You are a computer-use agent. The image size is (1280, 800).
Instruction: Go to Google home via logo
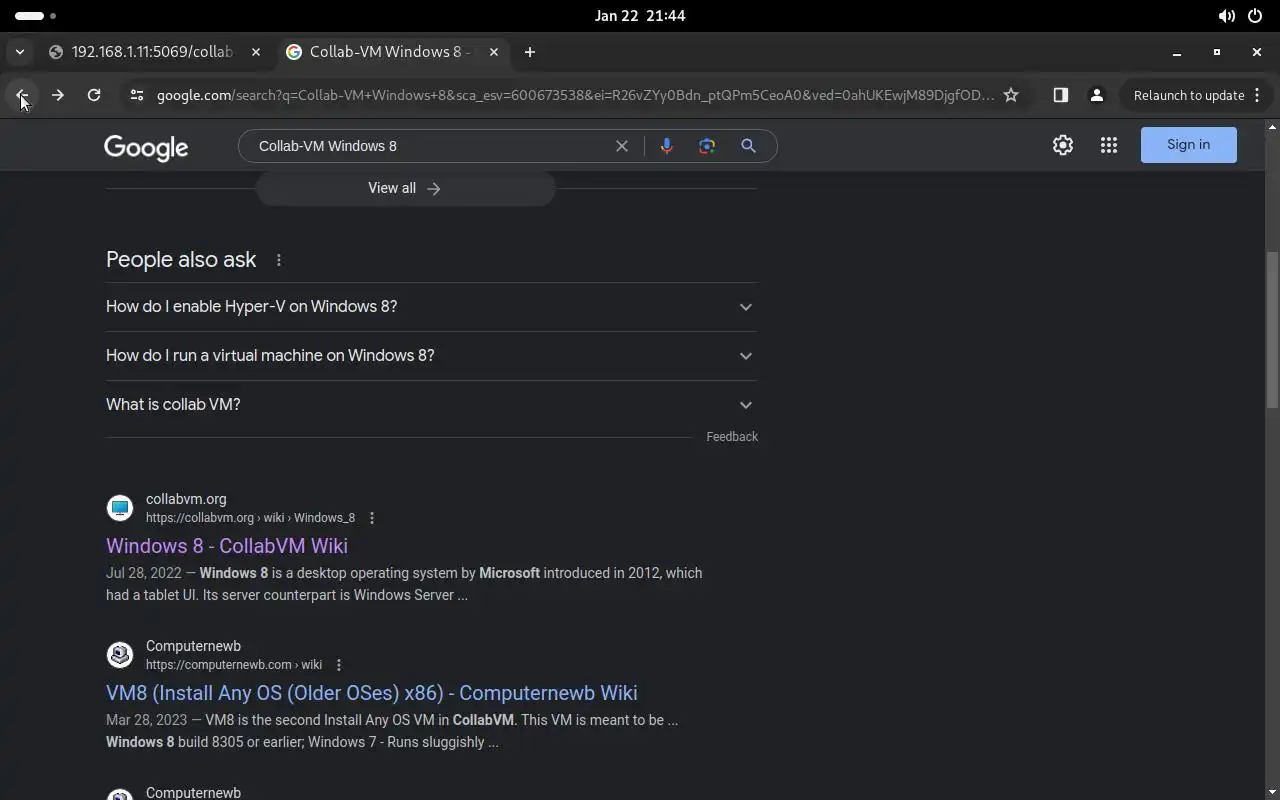(146, 148)
